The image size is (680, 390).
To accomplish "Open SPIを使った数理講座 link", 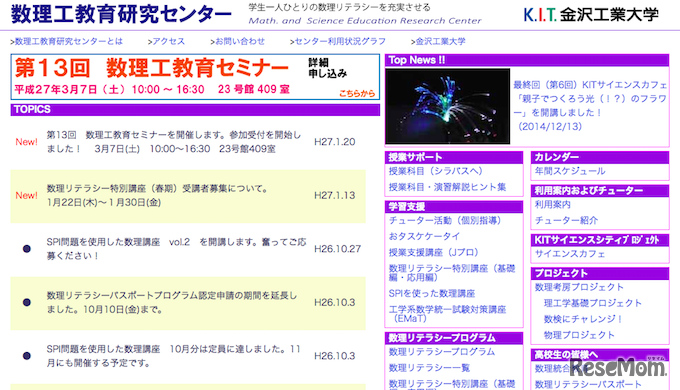I will [x=432, y=294].
